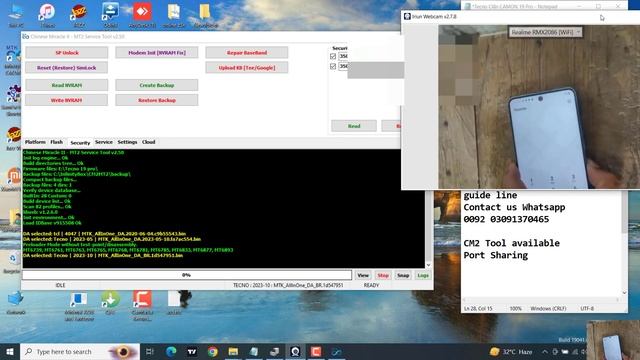Click the READY status in CM2 status bar
This screenshot has height=360, width=640.
[x=371, y=285]
